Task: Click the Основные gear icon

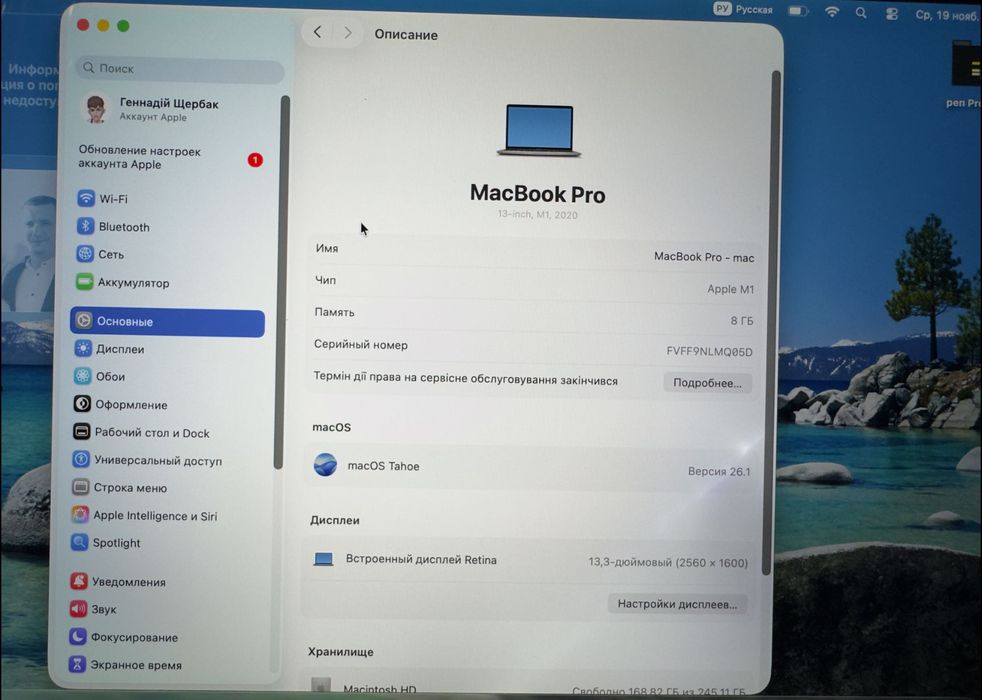Action: pos(83,321)
